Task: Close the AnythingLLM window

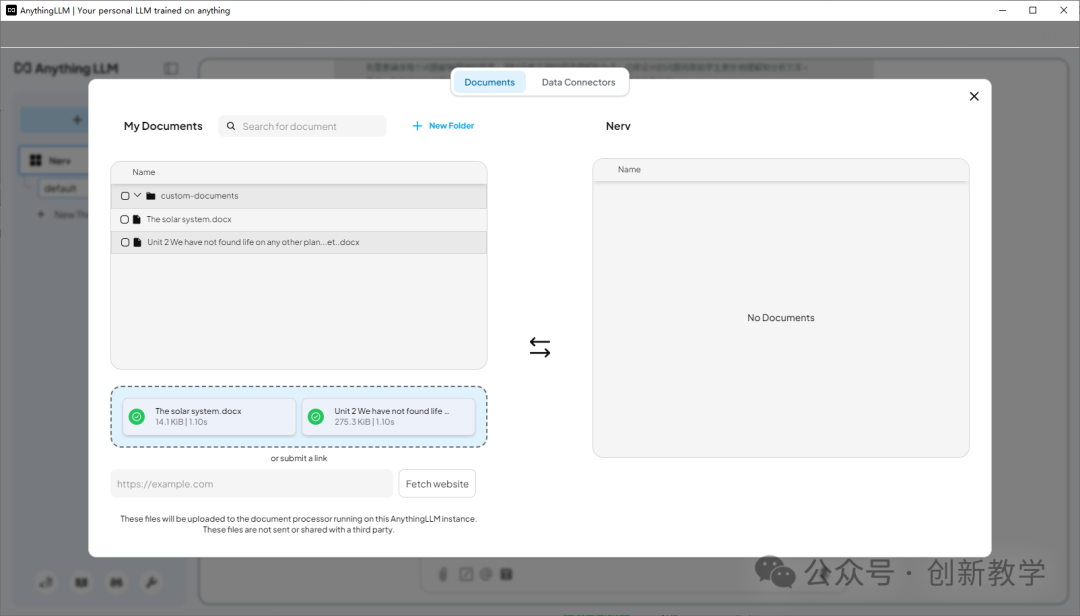Action: pyautogui.click(x=1063, y=10)
